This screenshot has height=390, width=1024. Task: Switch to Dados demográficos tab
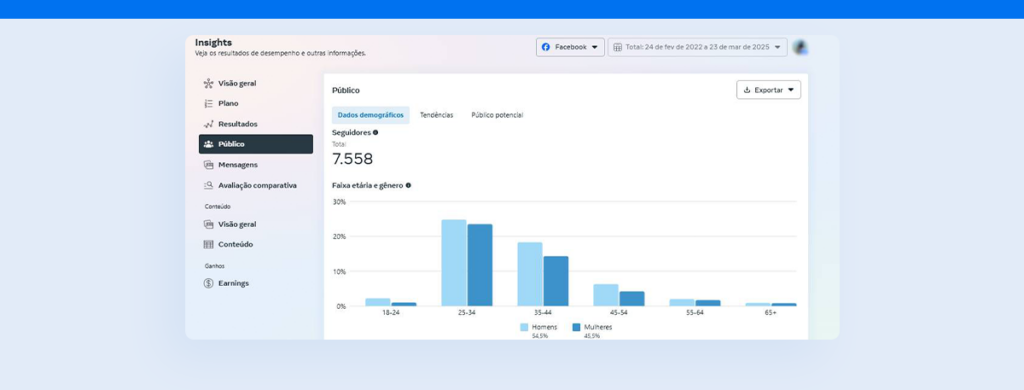[x=370, y=115]
